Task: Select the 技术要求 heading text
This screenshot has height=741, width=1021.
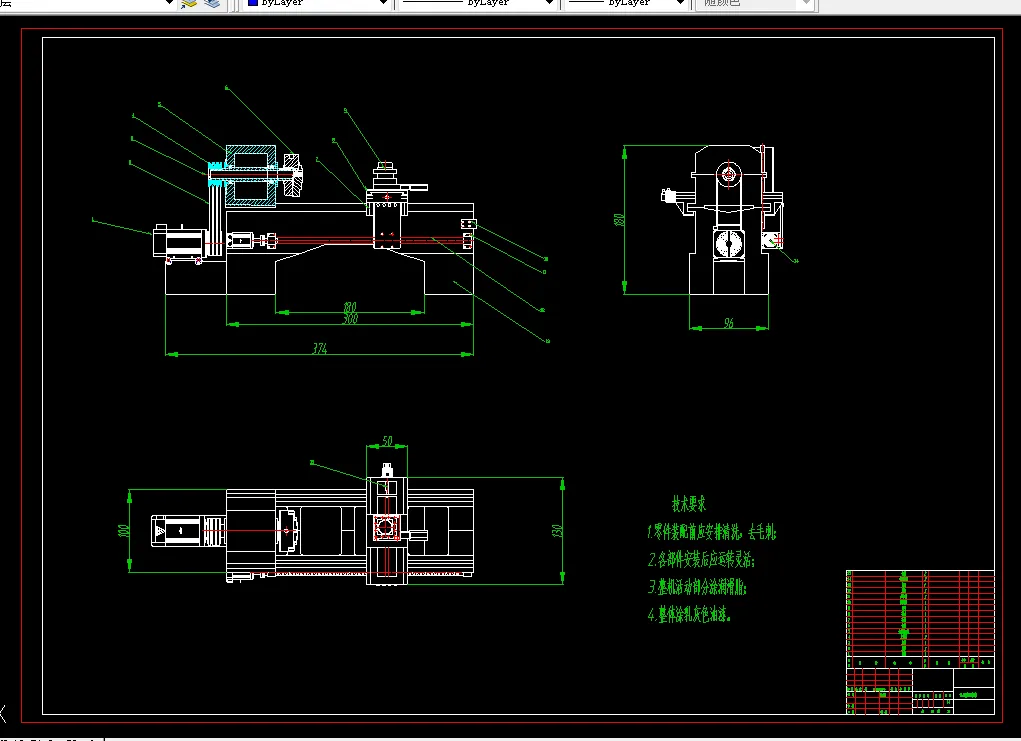Action: [x=689, y=503]
